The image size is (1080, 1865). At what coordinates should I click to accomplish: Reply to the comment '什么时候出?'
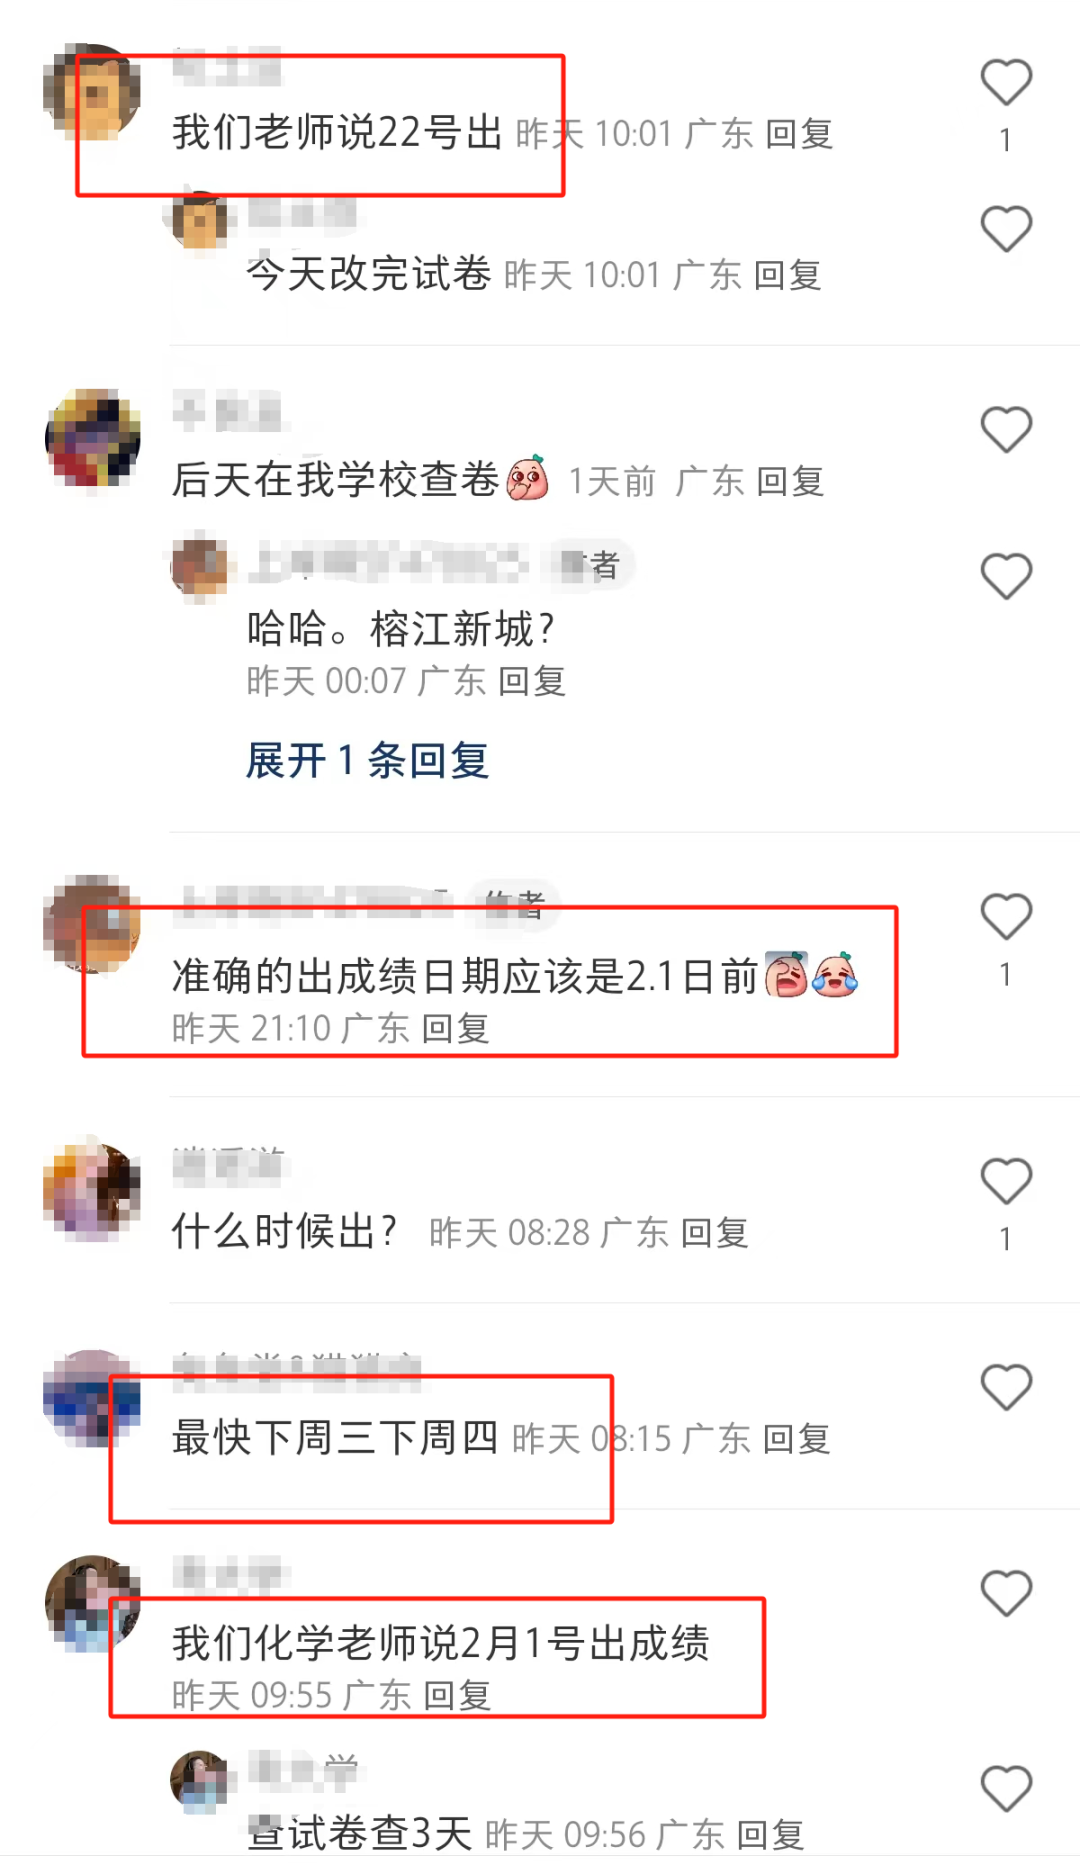(714, 1233)
